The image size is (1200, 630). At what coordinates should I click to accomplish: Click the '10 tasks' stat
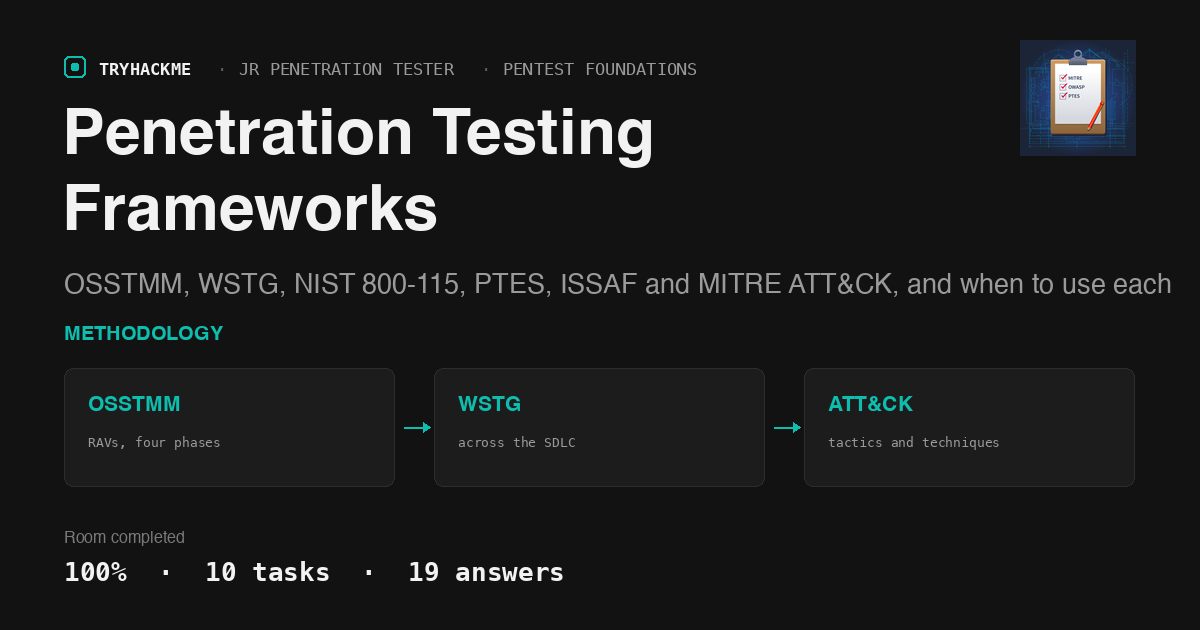pos(267,572)
